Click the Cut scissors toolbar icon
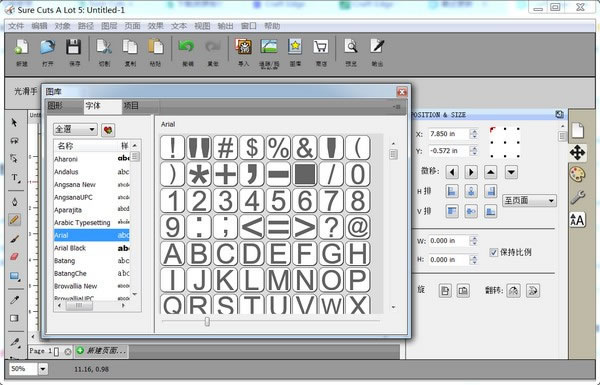600x385 pixels. click(x=104, y=47)
